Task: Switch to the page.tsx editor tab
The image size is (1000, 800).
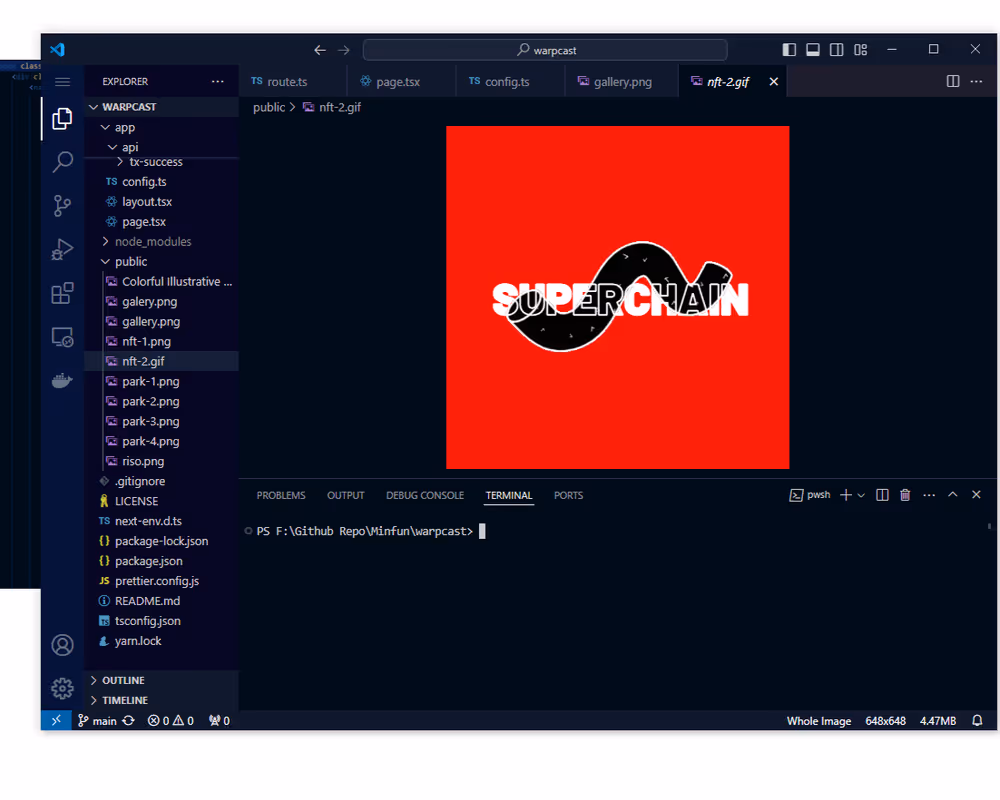Action: tap(397, 82)
